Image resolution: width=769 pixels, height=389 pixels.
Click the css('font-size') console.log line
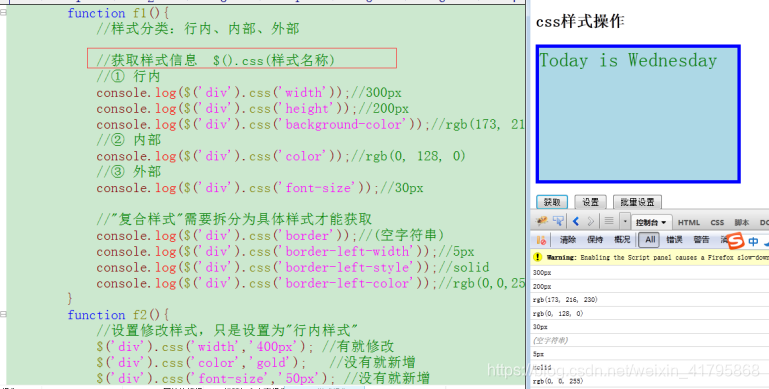point(259,188)
